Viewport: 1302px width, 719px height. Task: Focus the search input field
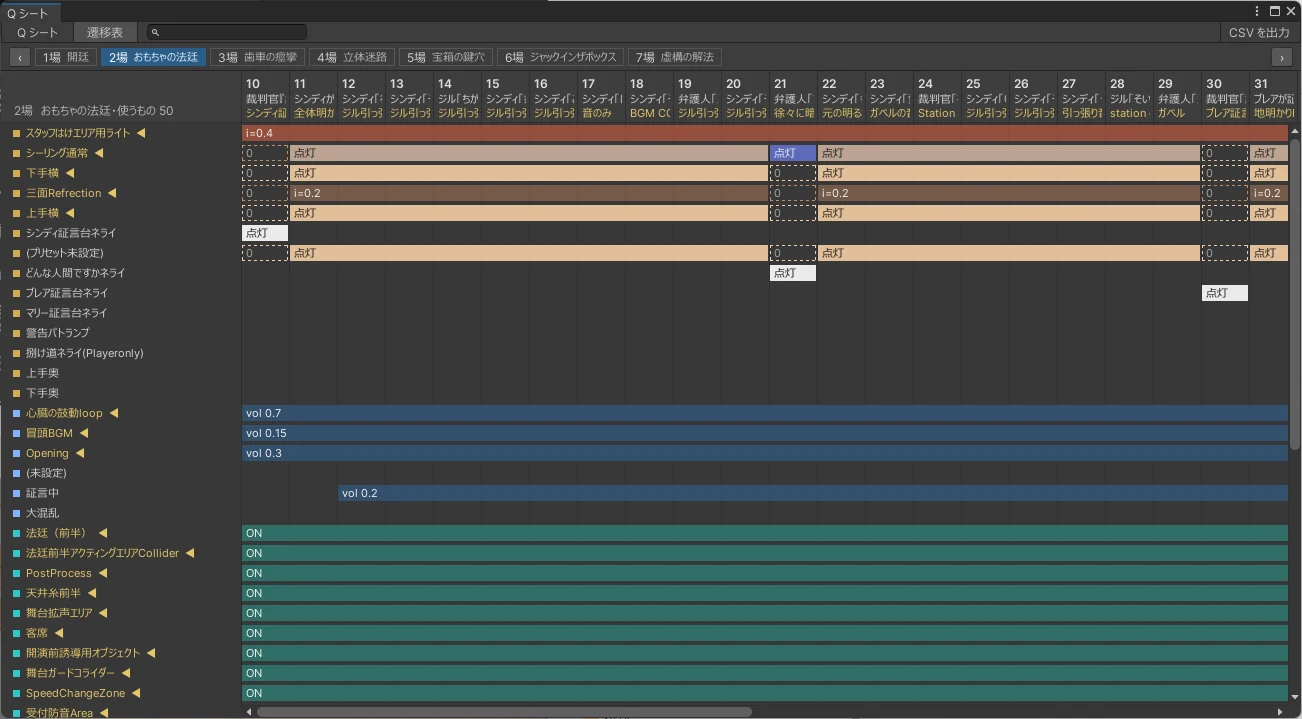coord(227,33)
